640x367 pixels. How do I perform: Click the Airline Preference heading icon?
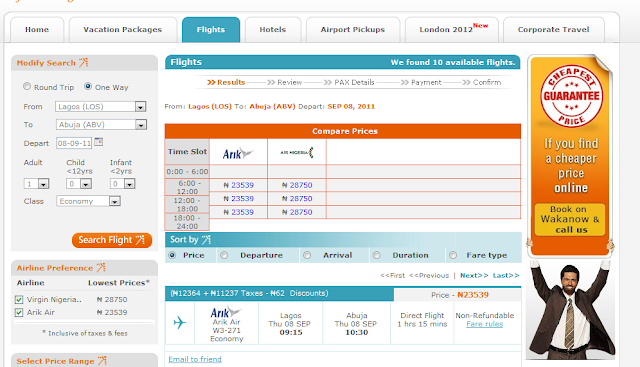tap(101, 268)
